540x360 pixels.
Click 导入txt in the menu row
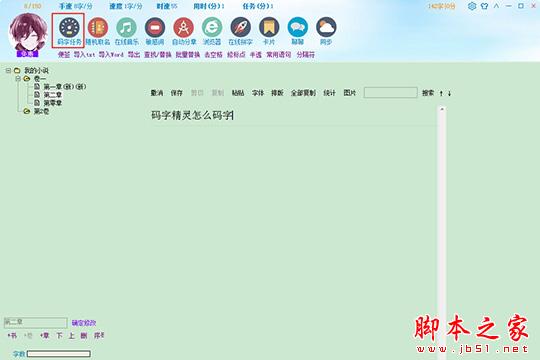pyautogui.click(x=84, y=54)
